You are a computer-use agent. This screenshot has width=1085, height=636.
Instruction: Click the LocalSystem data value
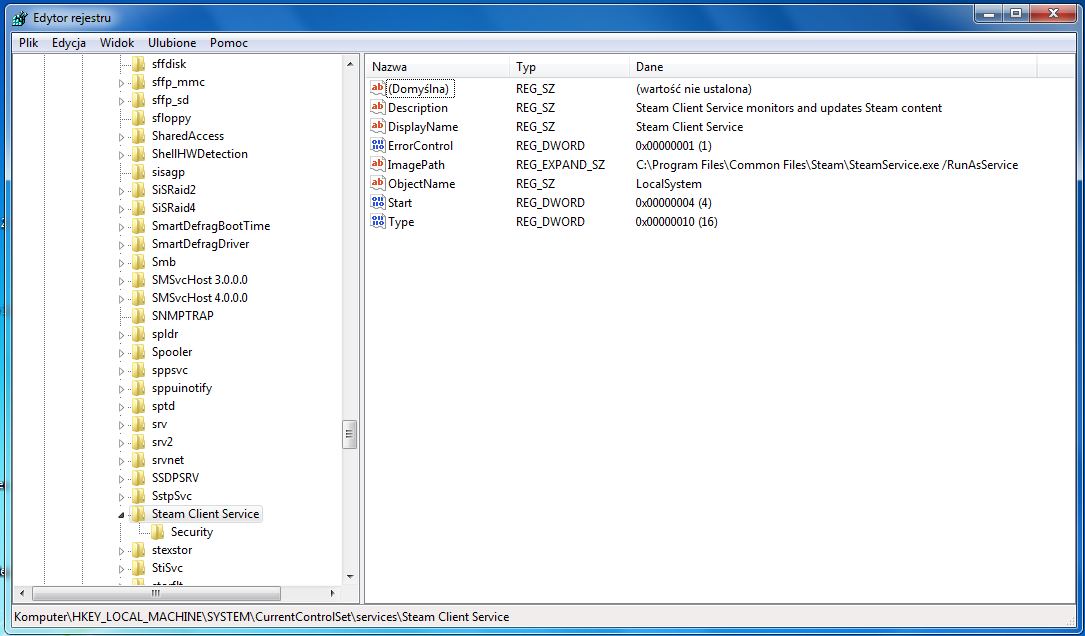click(668, 183)
